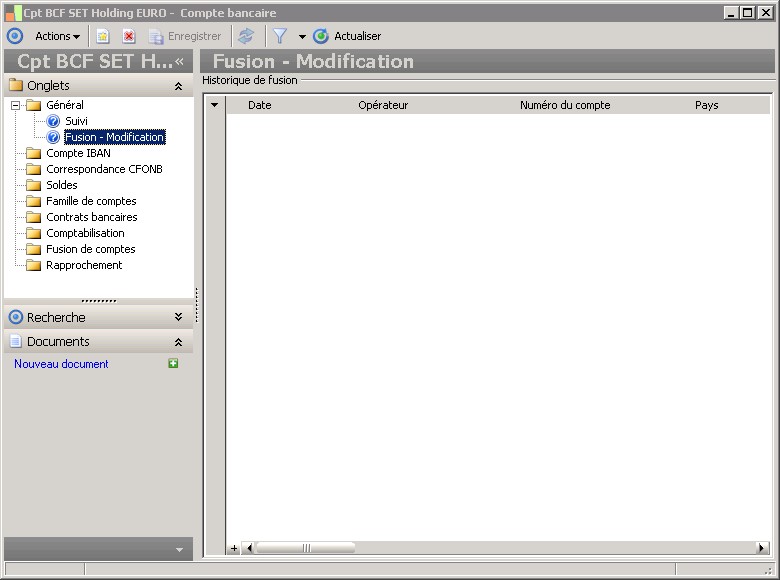Viewport: 780px width, 580px height.
Task: Click the filter funnel icon
Action: click(x=280, y=36)
